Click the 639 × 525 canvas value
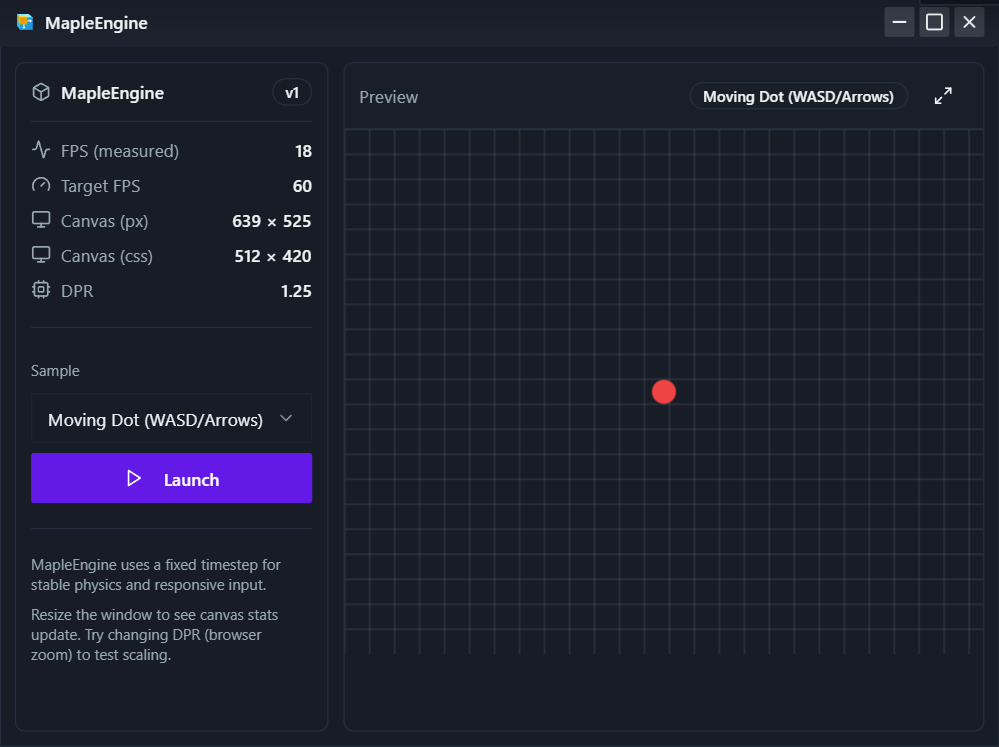The image size is (999, 747). point(271,221)
